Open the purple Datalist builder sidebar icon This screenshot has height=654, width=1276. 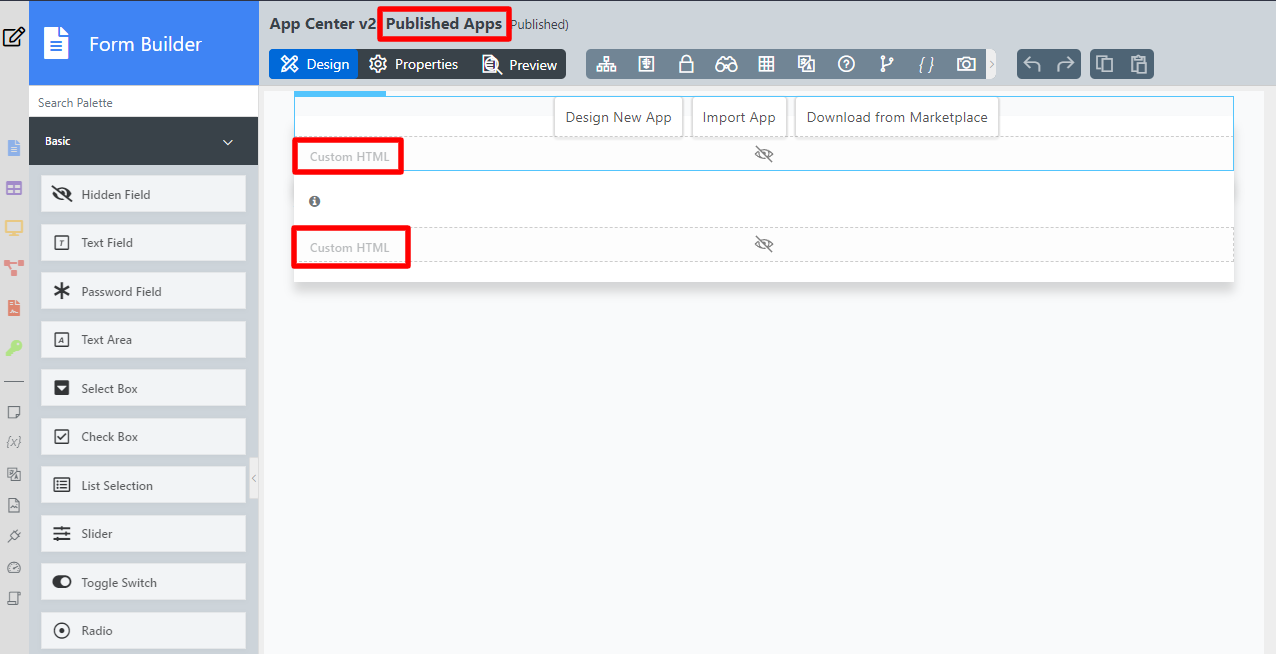(x=14, y=188)
